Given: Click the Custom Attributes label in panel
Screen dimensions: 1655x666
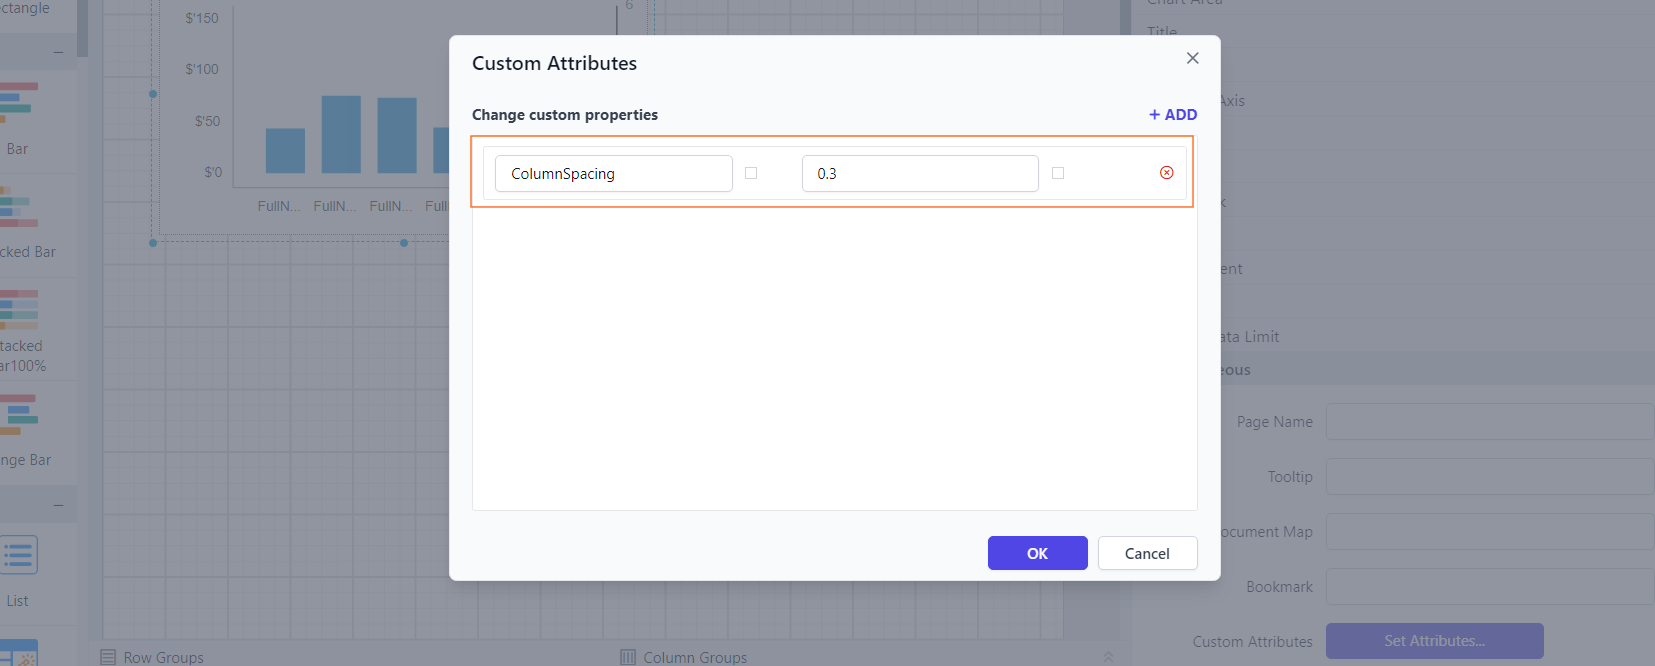Looking at the screenshot, I should (1252, 642).
